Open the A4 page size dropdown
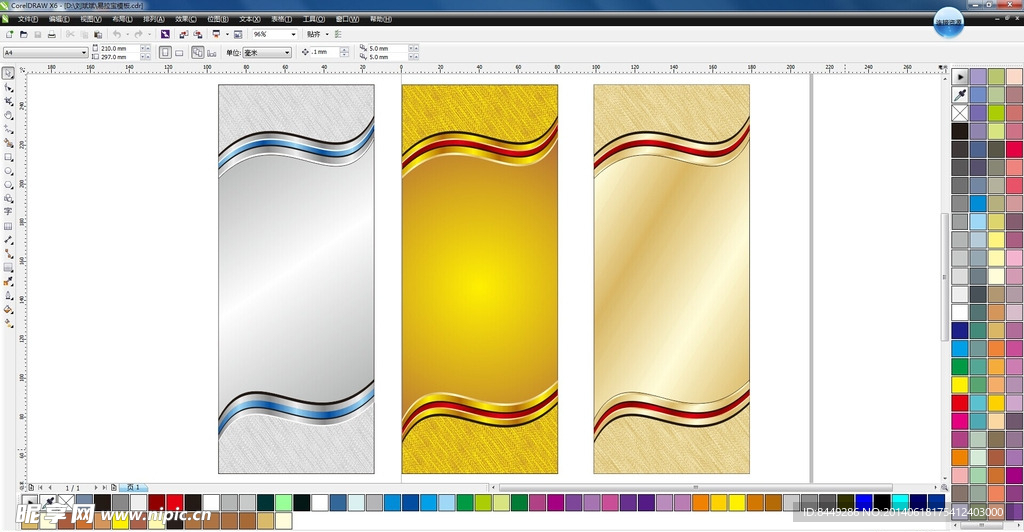The height and width of the screenshot is (532, 1024). pyautogui.click(x=84, y=52)
